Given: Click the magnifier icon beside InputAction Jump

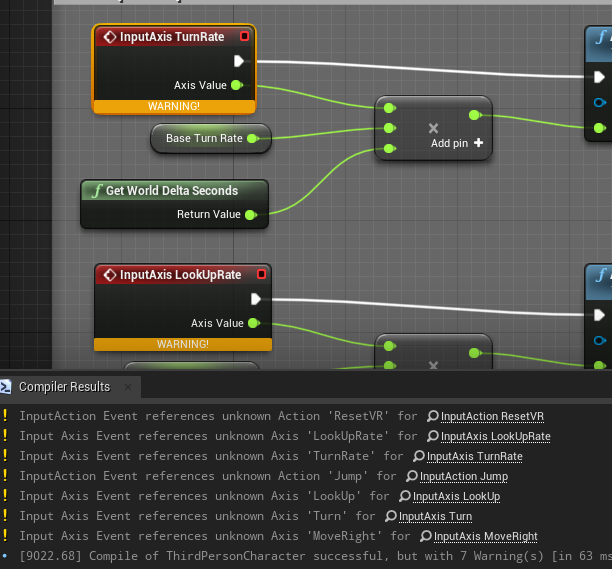Looking at the screenshot, I should pyautogui.click(x=411, y=476).
